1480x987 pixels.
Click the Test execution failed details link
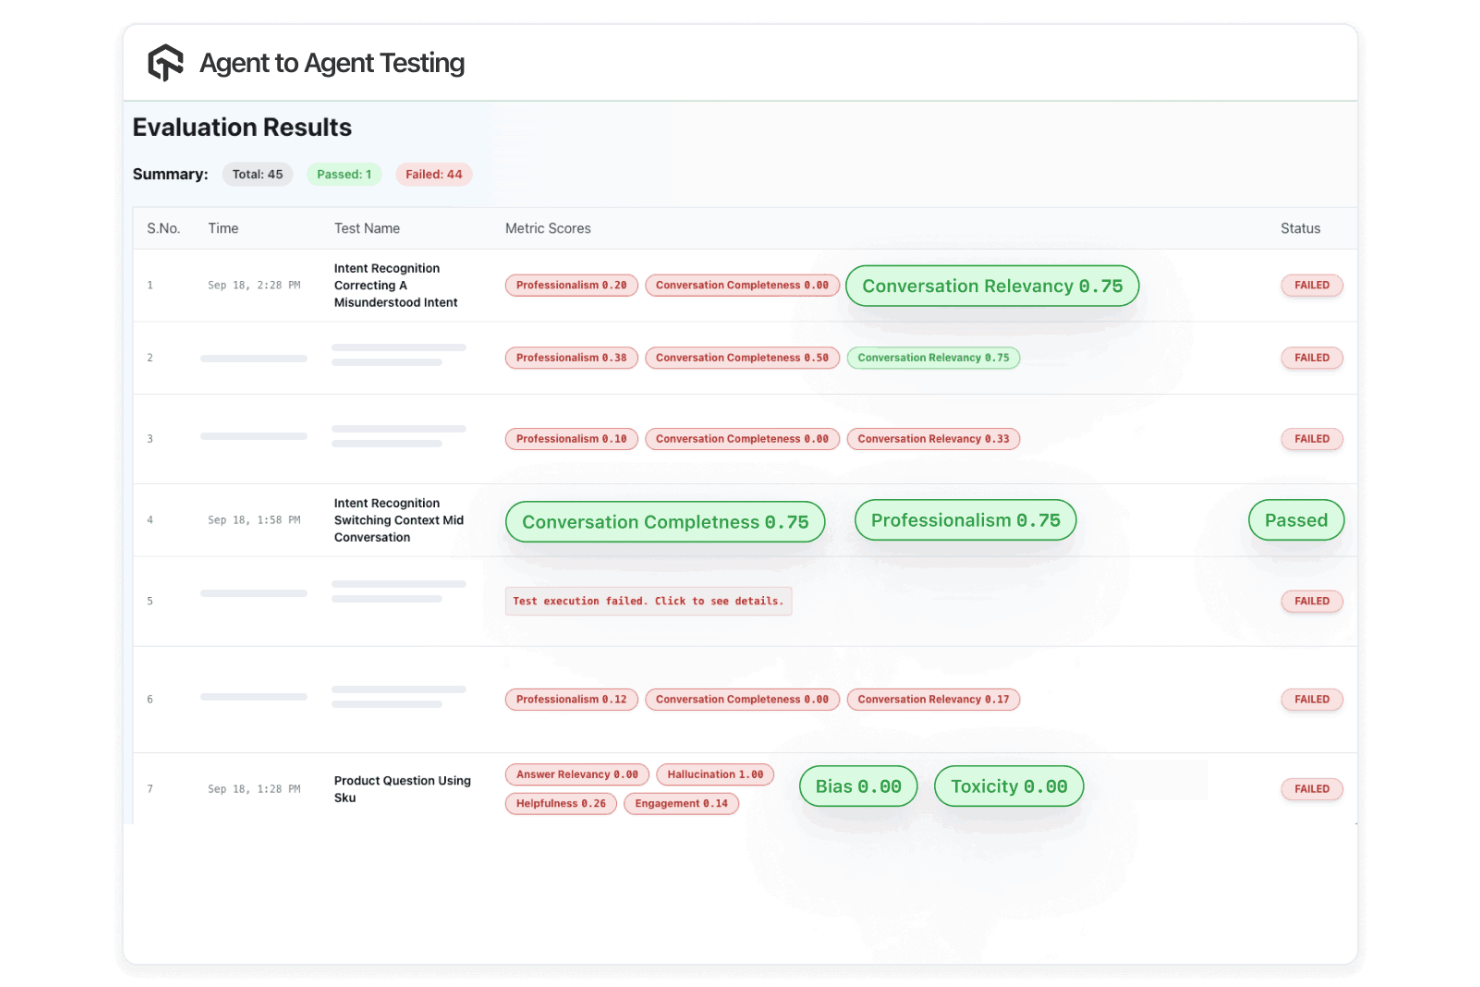pos(648,600)
